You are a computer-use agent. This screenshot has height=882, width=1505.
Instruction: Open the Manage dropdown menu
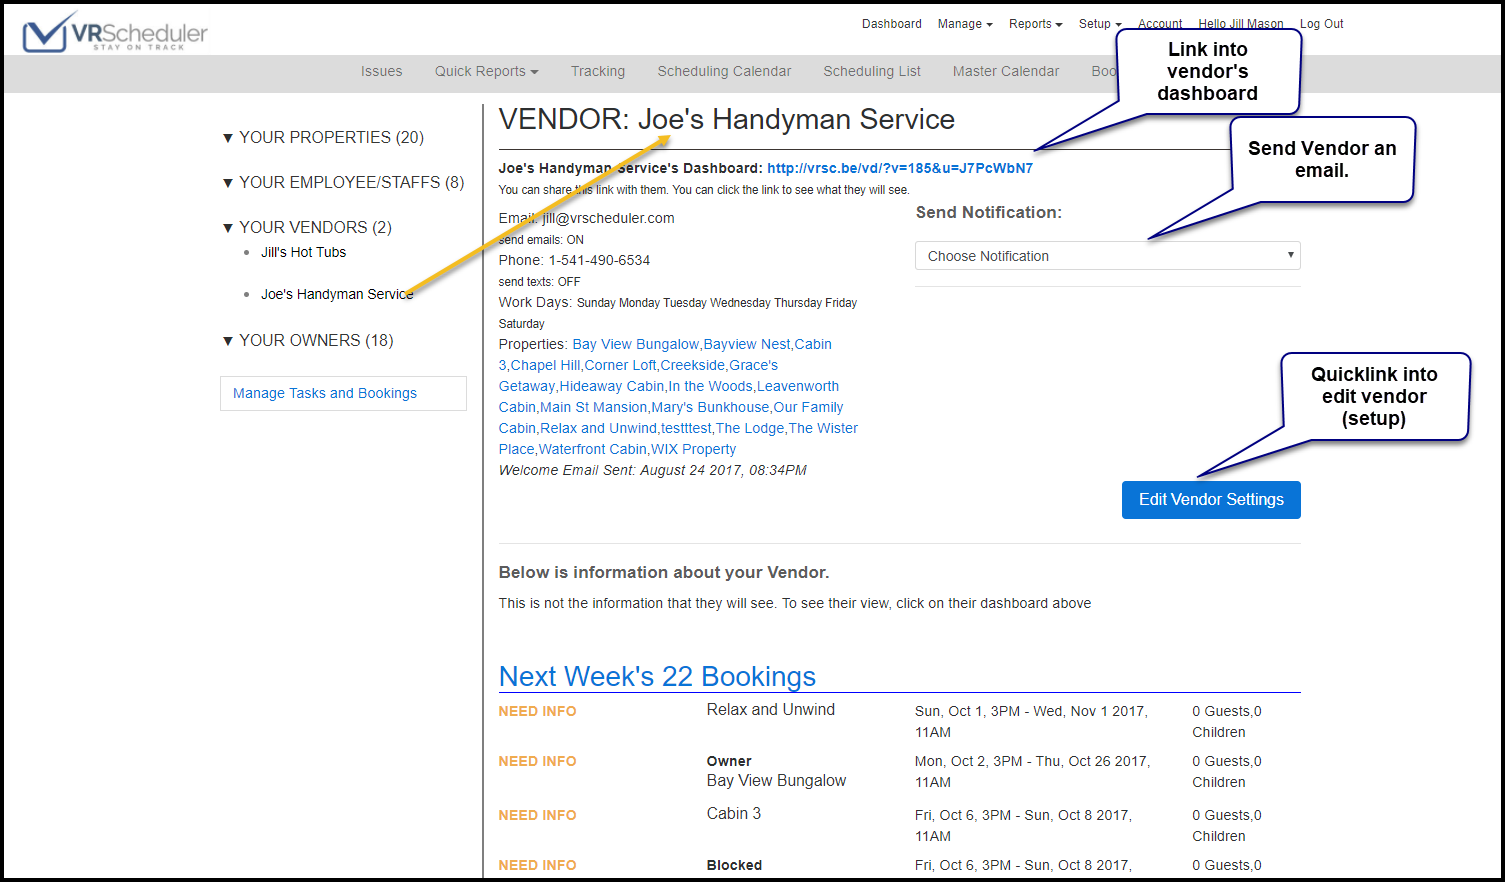965,24
